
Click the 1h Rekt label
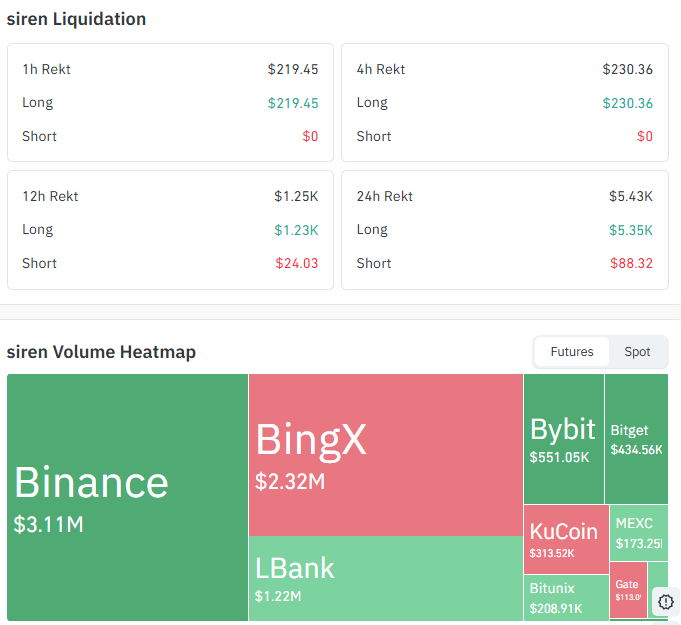(46, 69)
